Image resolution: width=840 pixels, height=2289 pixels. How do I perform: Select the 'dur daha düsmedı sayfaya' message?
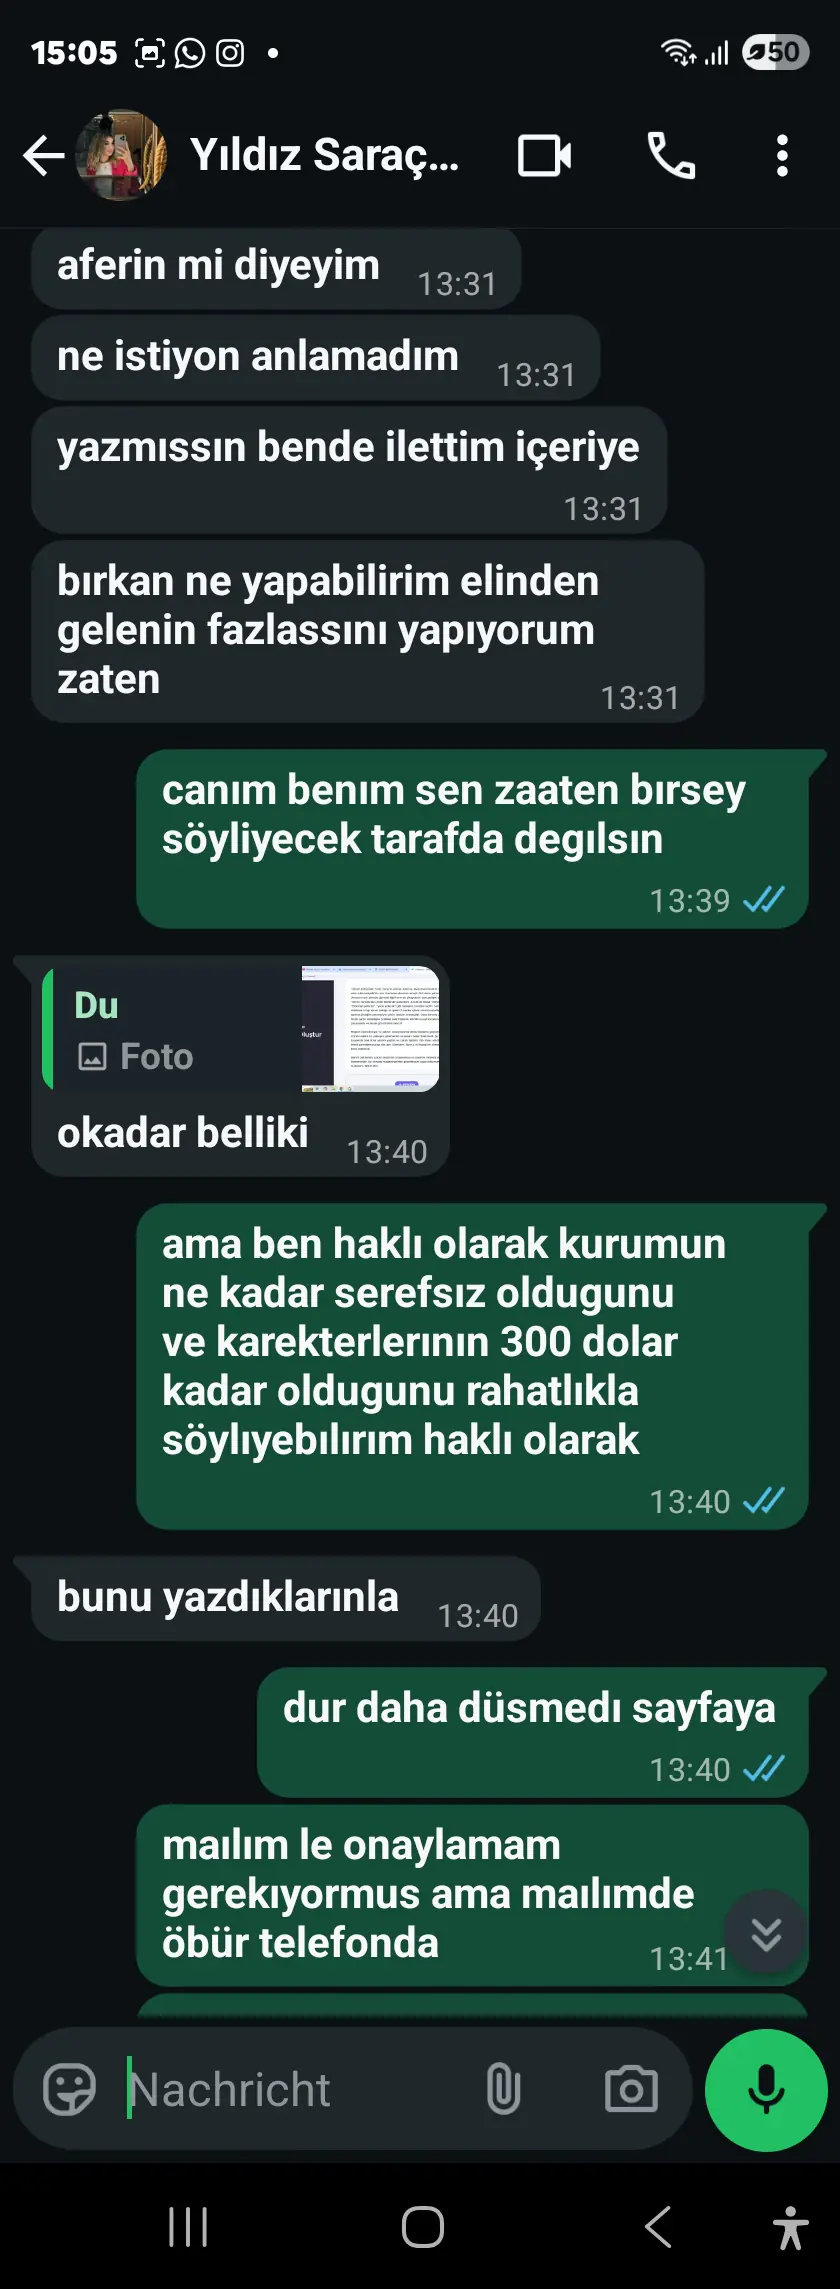[x=532, y=1732]
